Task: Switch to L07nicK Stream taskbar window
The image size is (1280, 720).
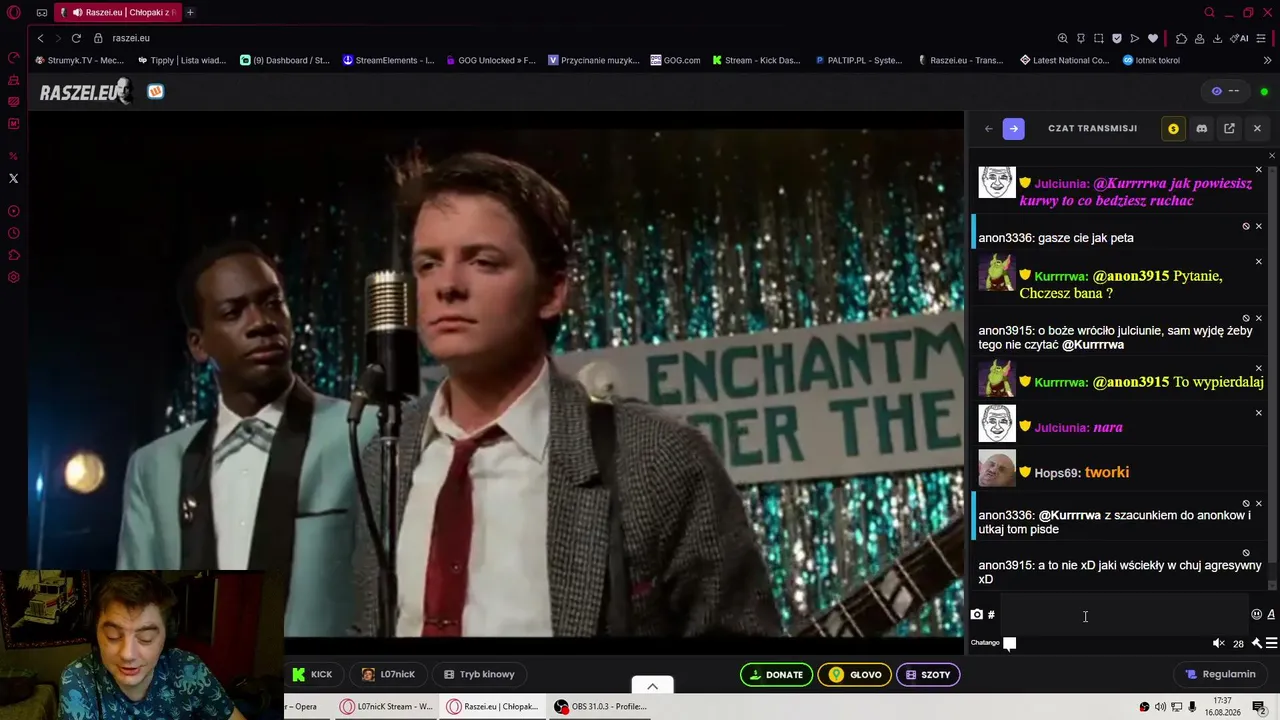Action: point(386,706)
